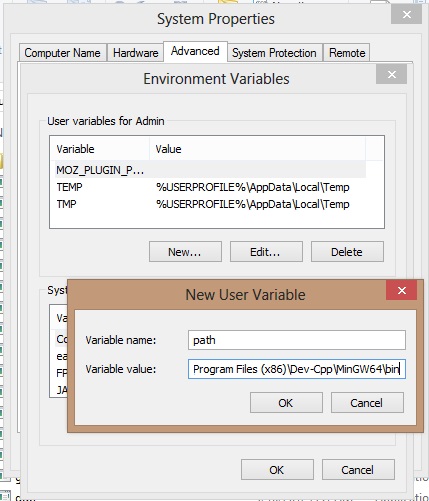Close the New User Variable dialog
The width and height of the screenshot is (429, 501).
(402, 290)
